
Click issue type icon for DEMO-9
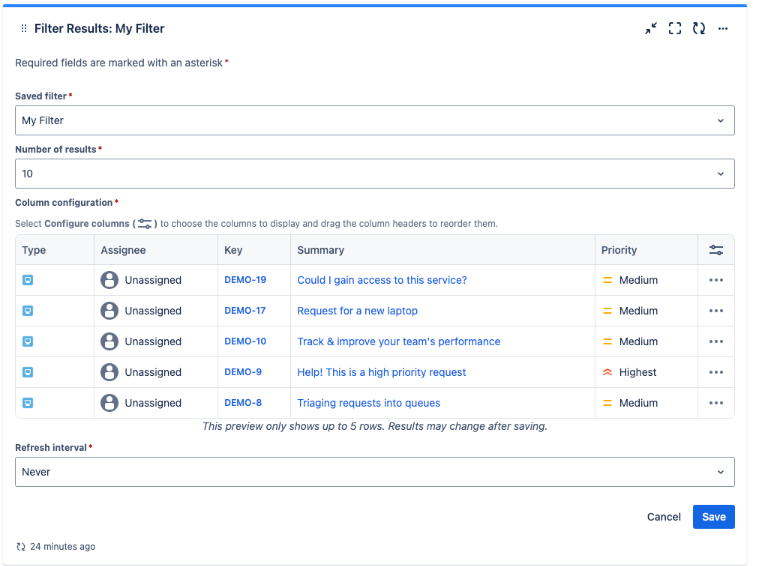pyautogui.click(x=28, y=372)
